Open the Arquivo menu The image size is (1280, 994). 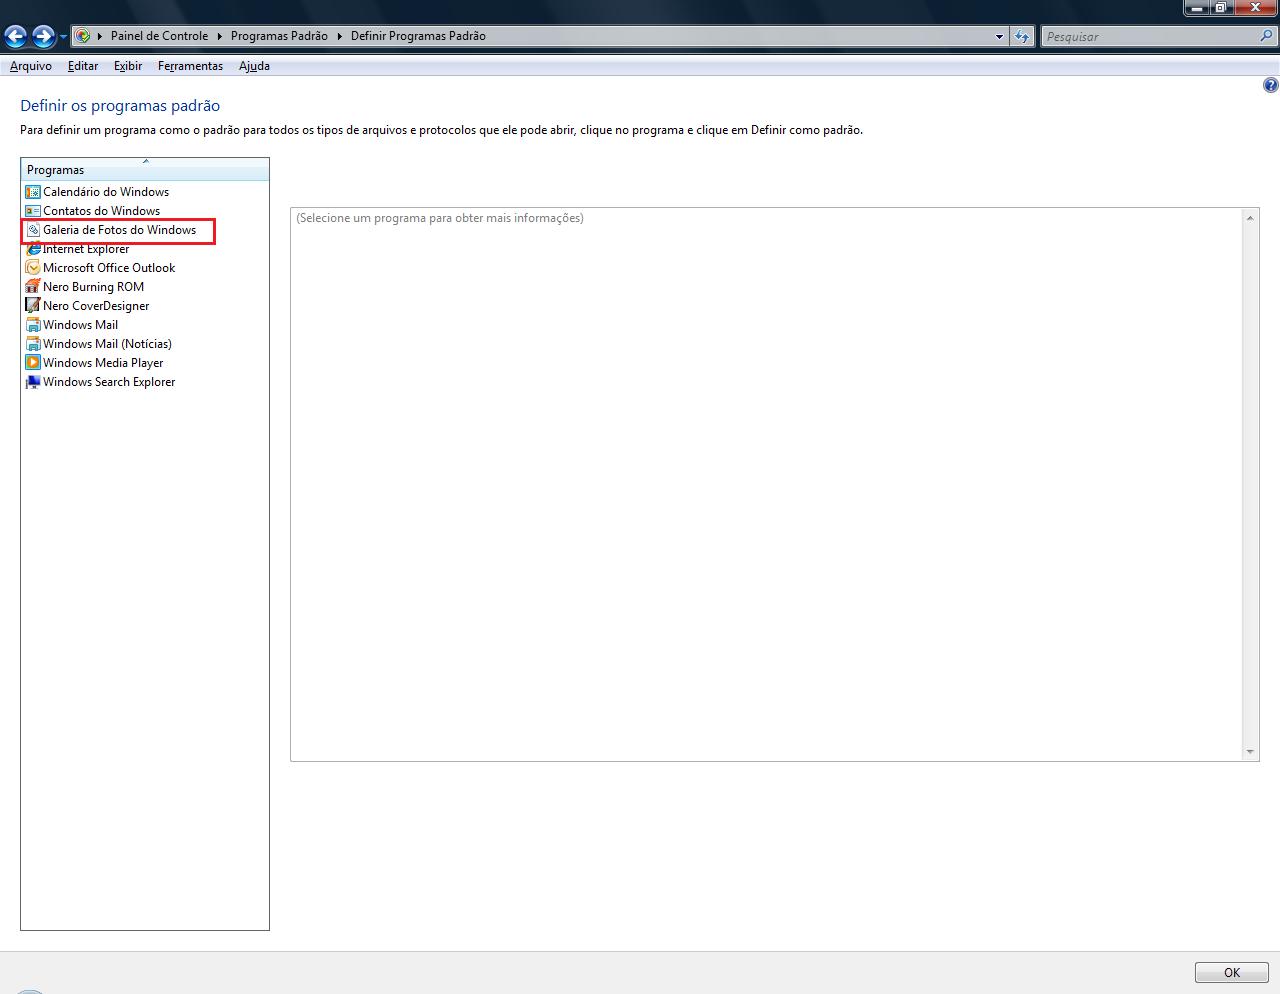pos(30,66)
